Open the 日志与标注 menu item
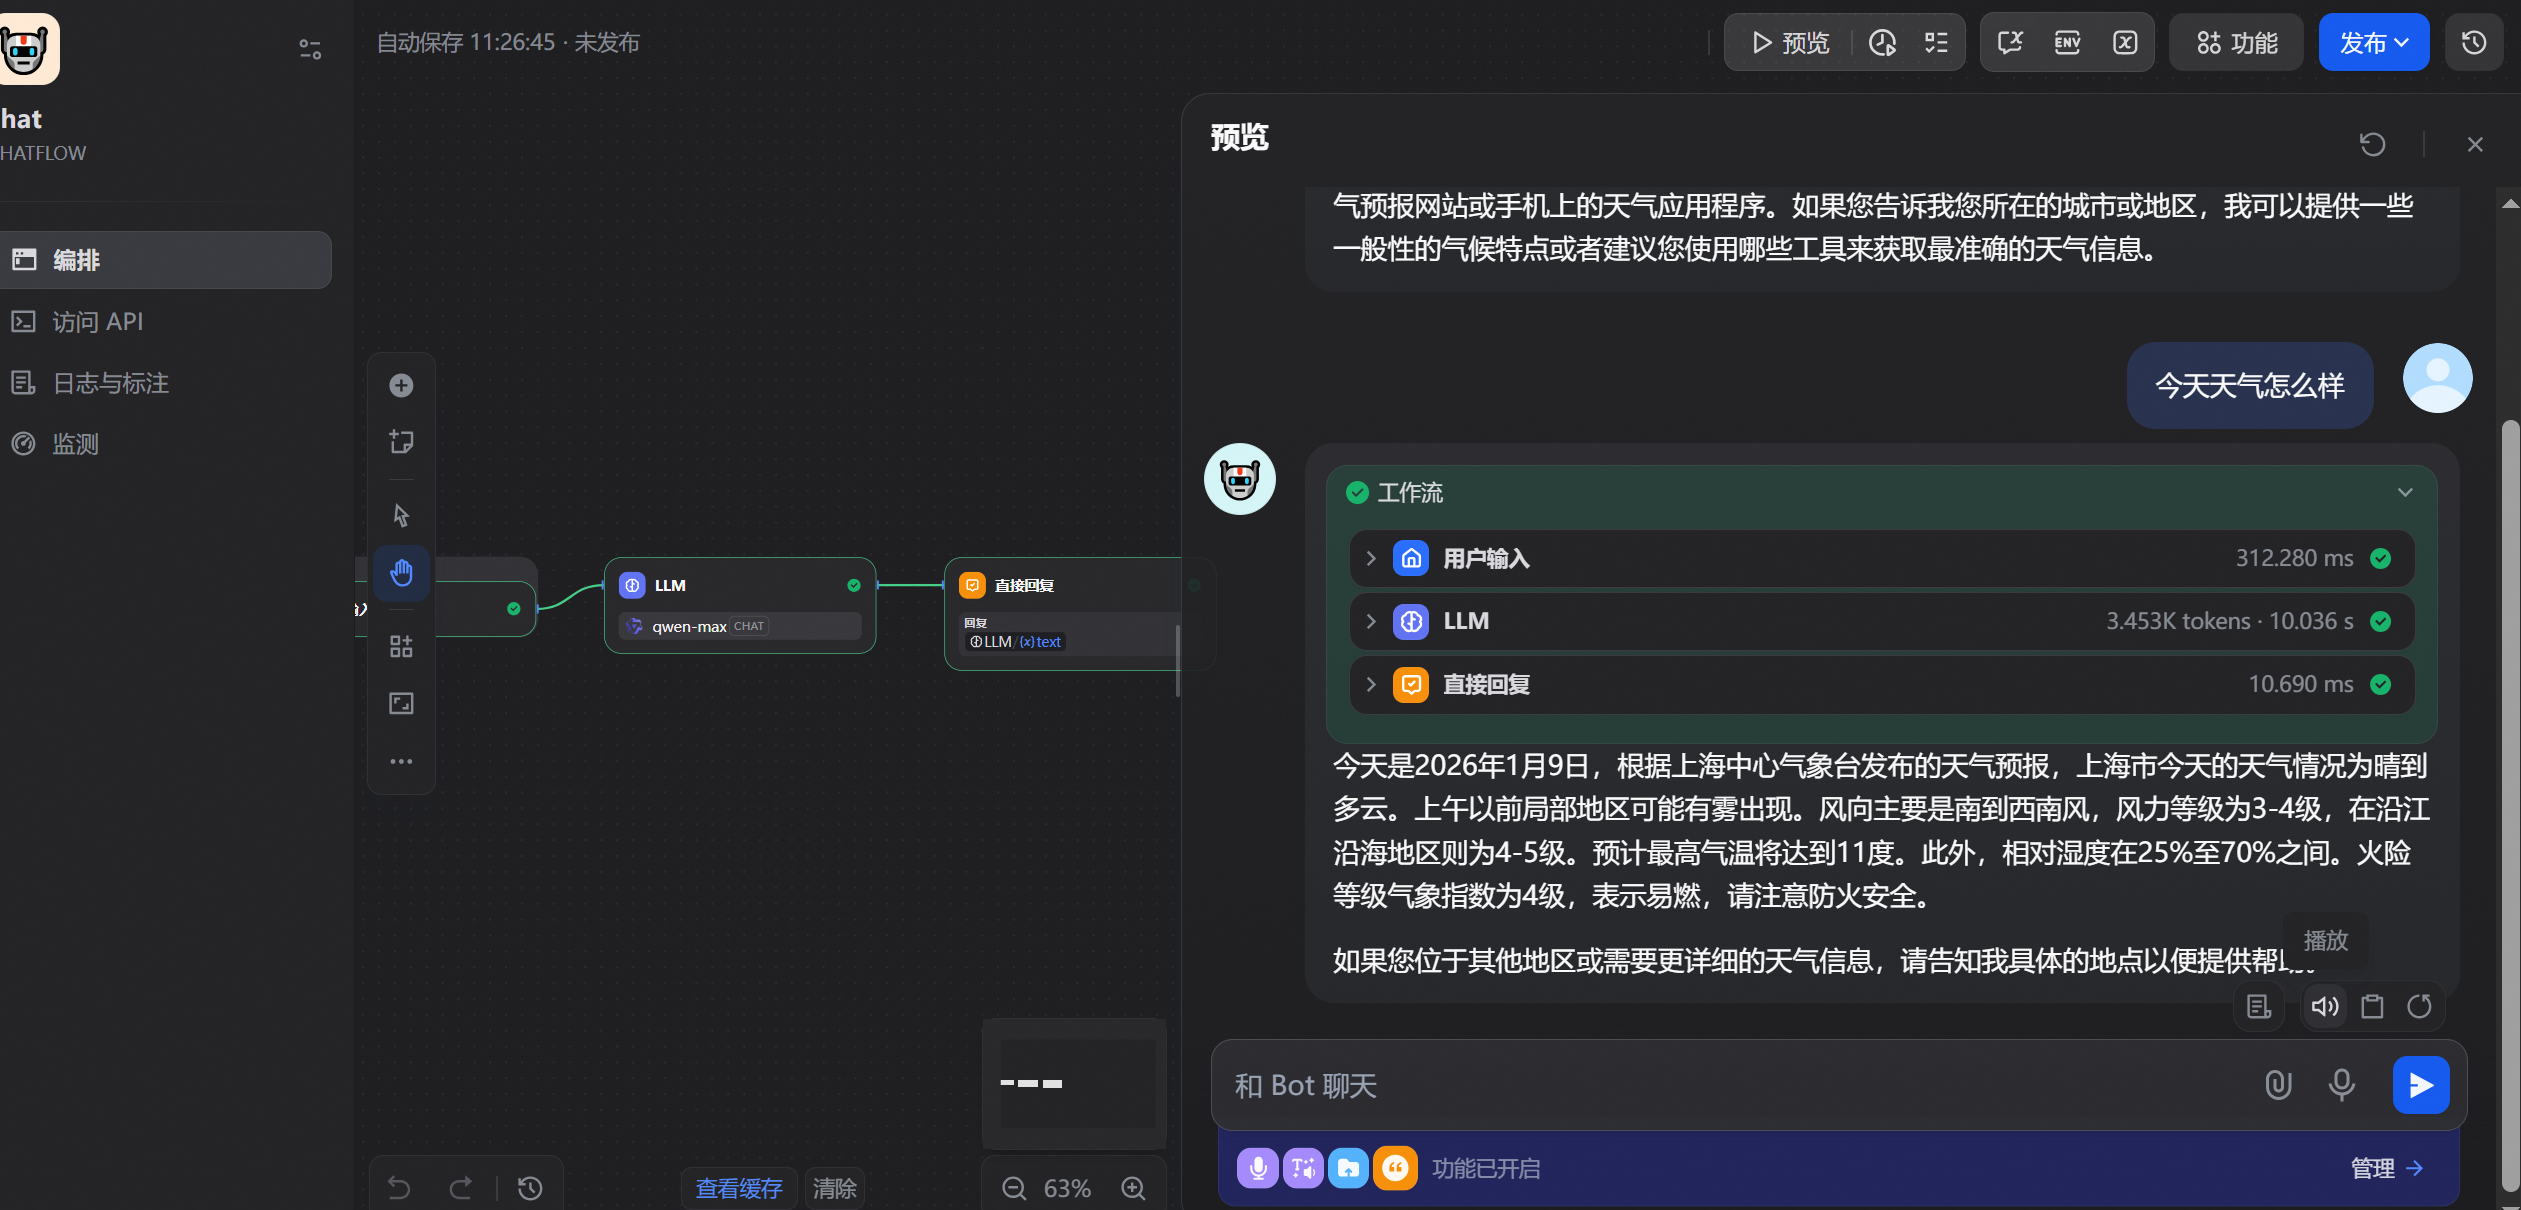This screenshot has height=1210, width=2521. point(110,383)
